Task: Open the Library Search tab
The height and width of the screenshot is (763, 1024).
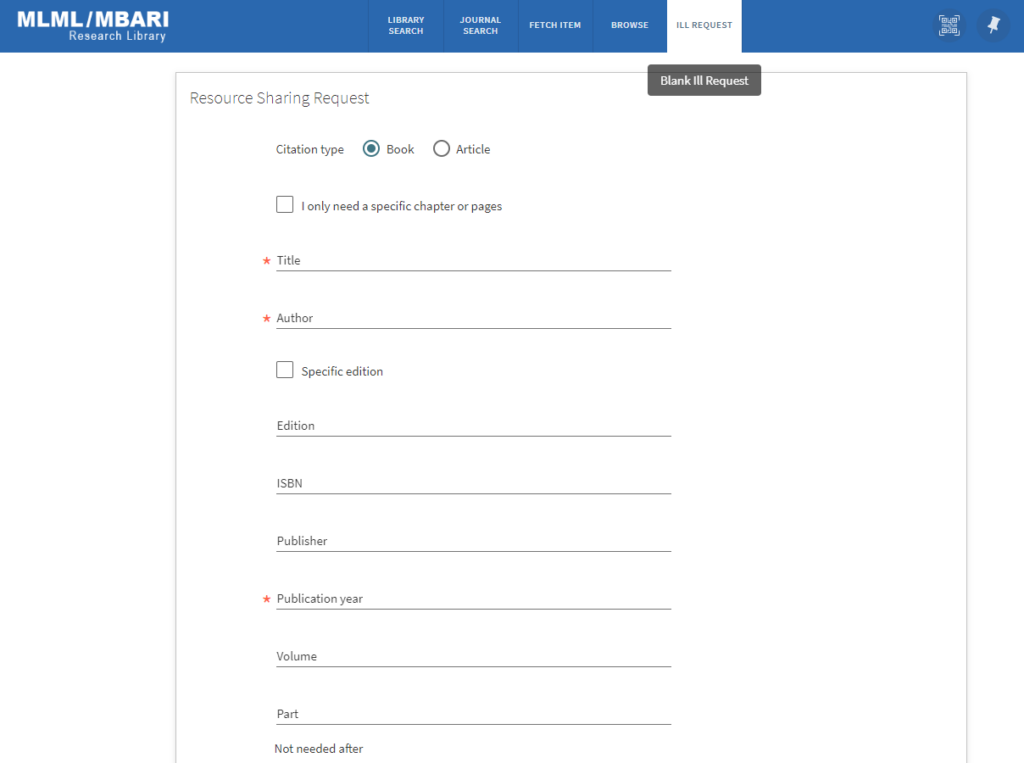Action: click(406, 26)
